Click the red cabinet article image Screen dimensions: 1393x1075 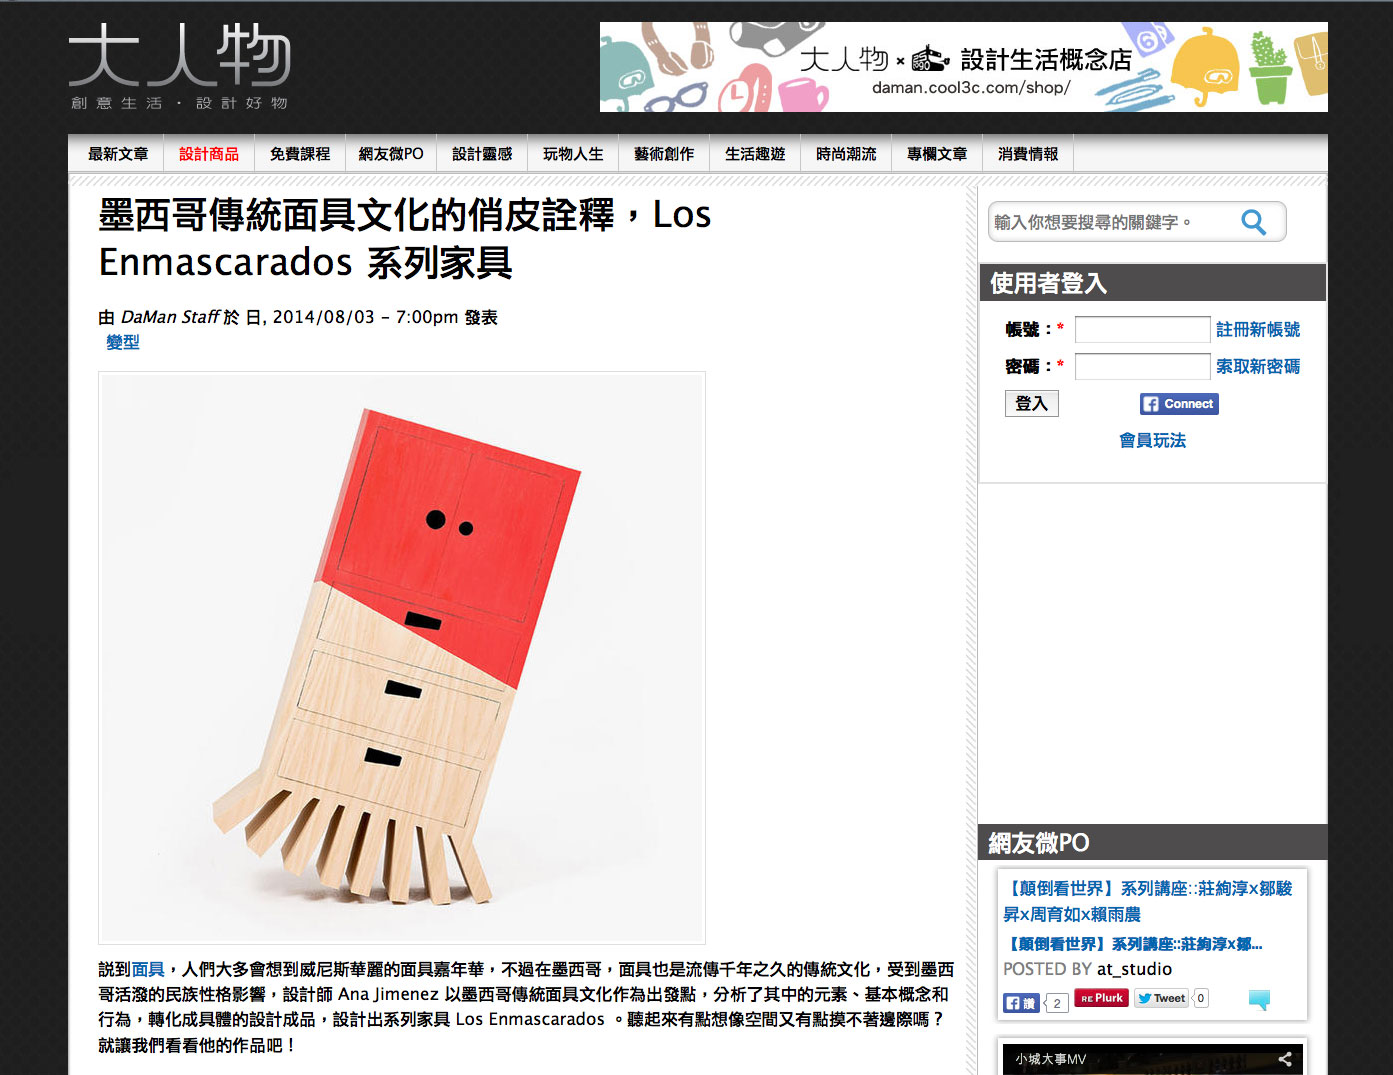tap(402, 658)
